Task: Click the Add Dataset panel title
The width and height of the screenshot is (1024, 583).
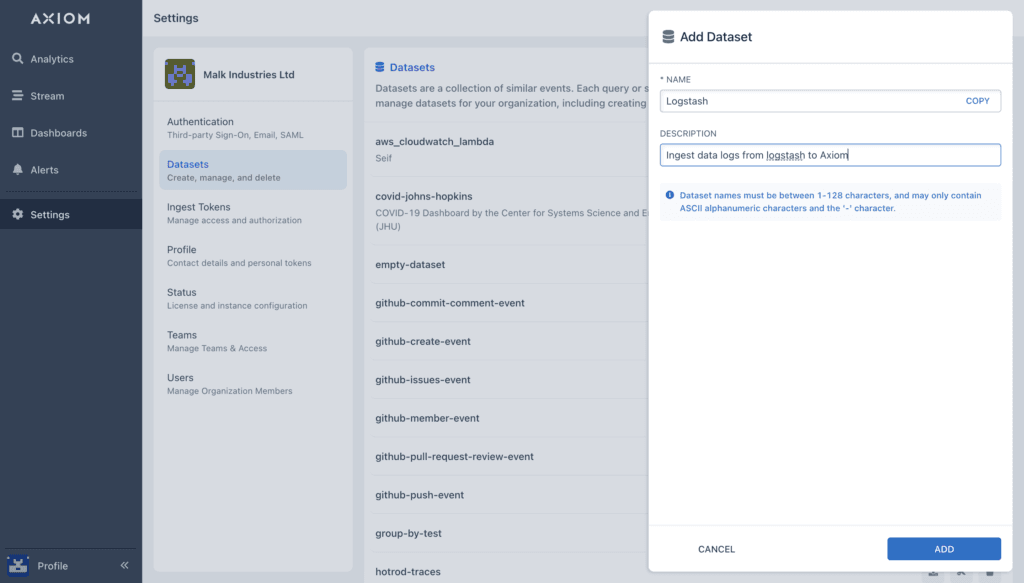Action: tap(716, 37)
